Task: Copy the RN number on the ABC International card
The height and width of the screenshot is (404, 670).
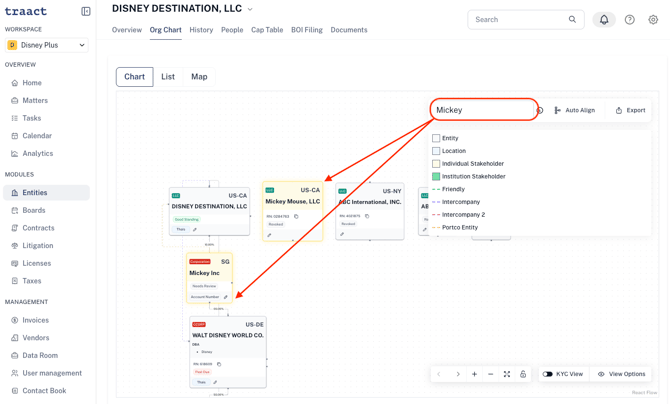Action: coord(367,216)
